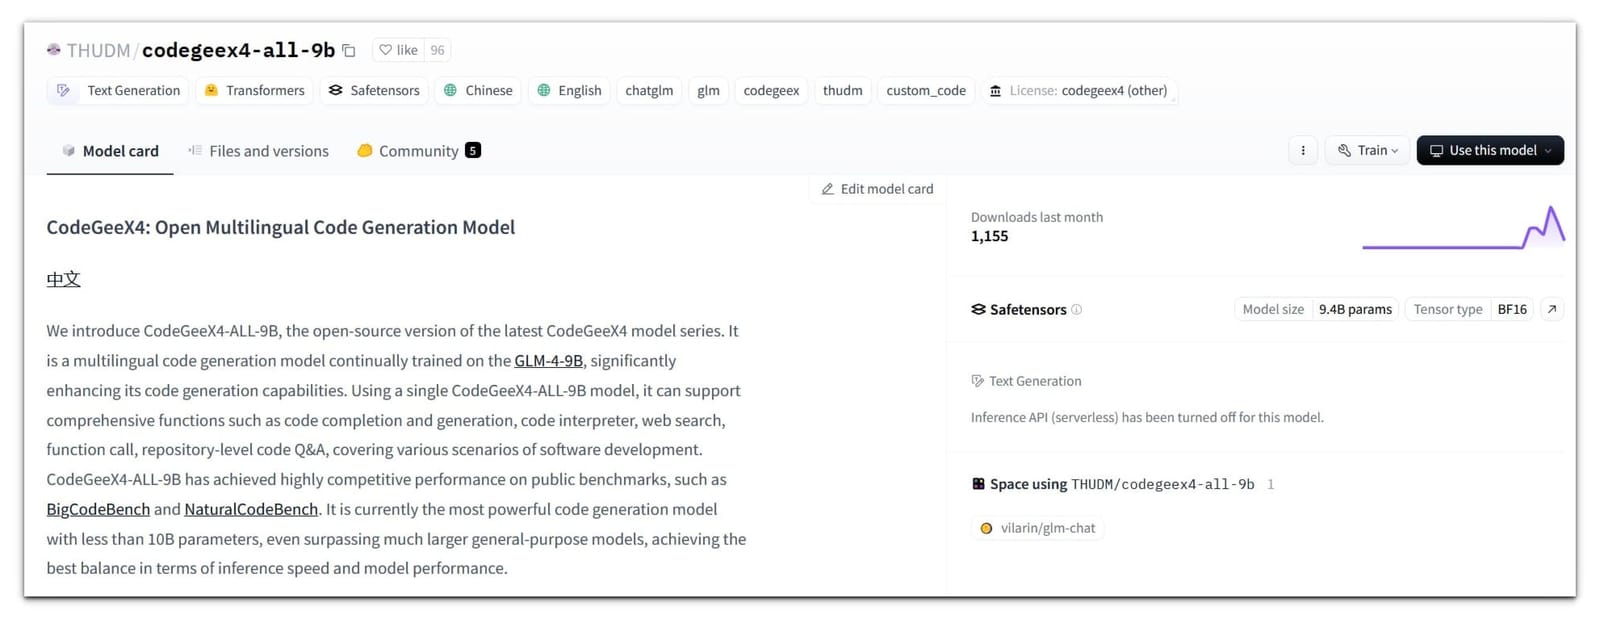
Task: Copy the model name codegeex4-all-9b
Action: (348, 50)
